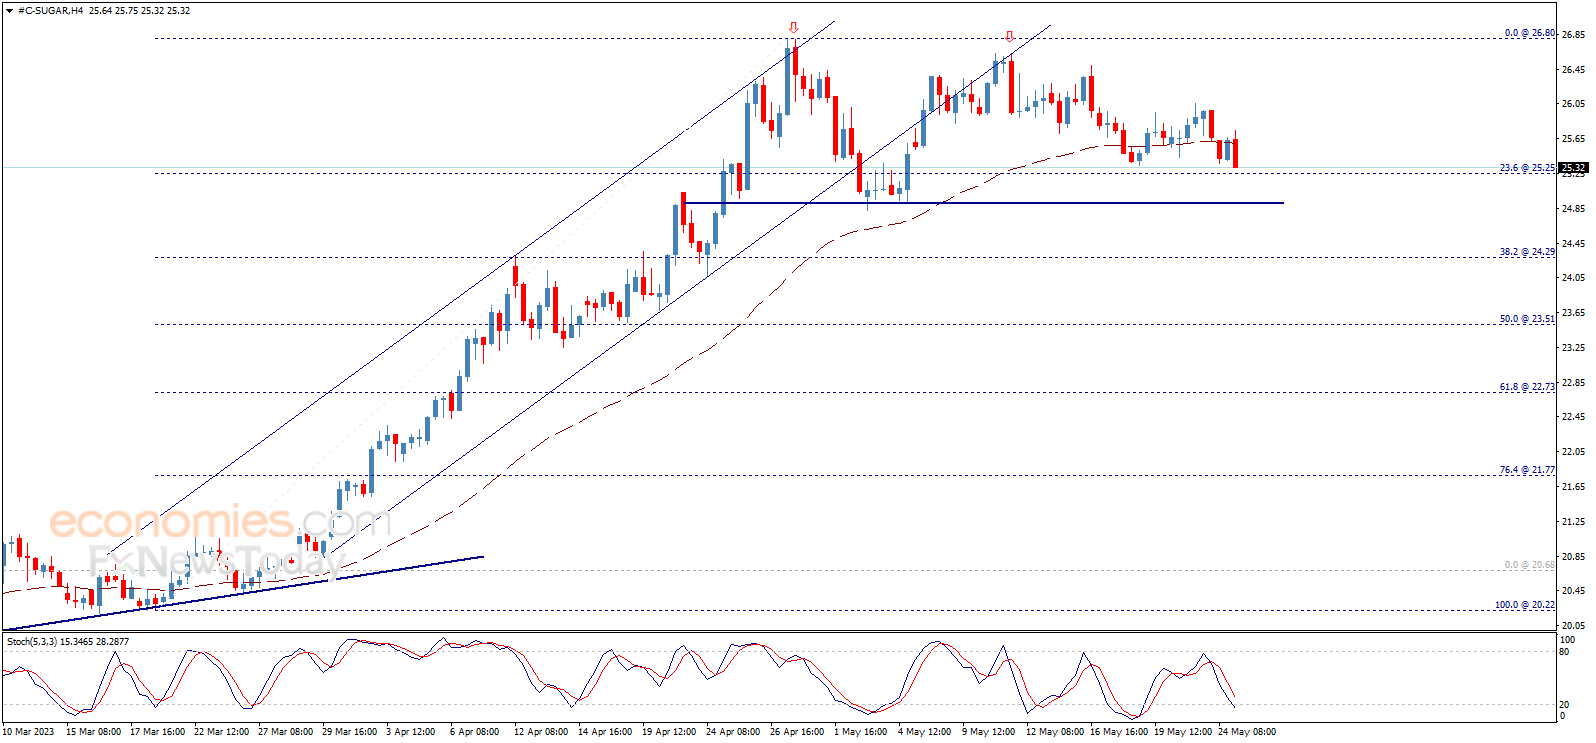The width and height of the screenshot is (1596, 743).
Task: Click time axis label 27 Mar 08:00
Action: pos(285,732)
